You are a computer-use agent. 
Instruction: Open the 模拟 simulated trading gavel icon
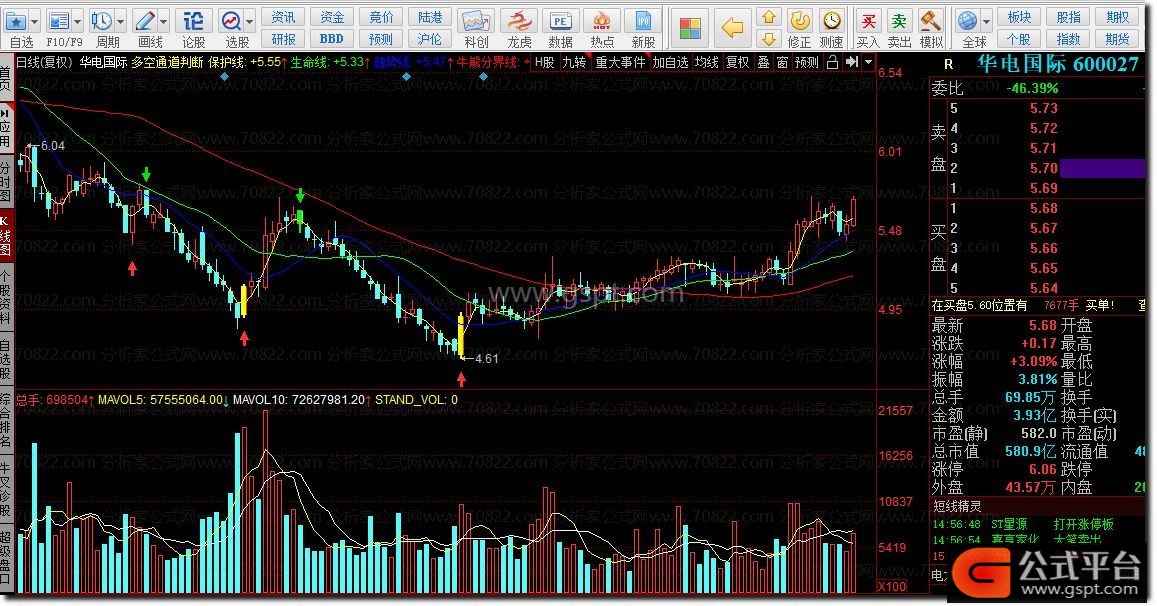point(931,21)
